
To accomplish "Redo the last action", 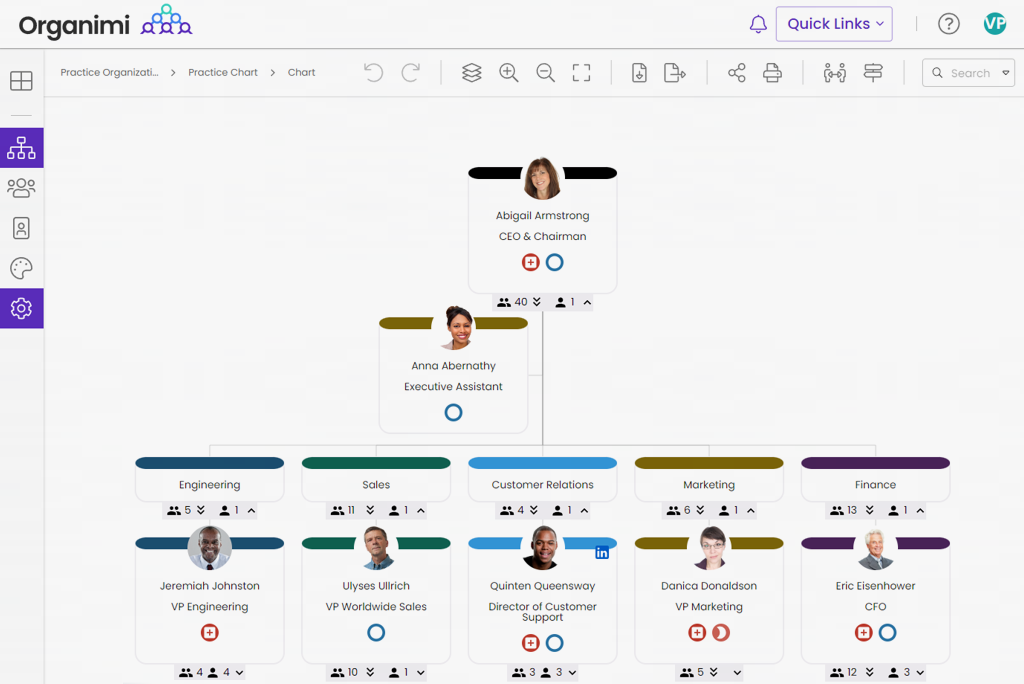I will [410, 73].
